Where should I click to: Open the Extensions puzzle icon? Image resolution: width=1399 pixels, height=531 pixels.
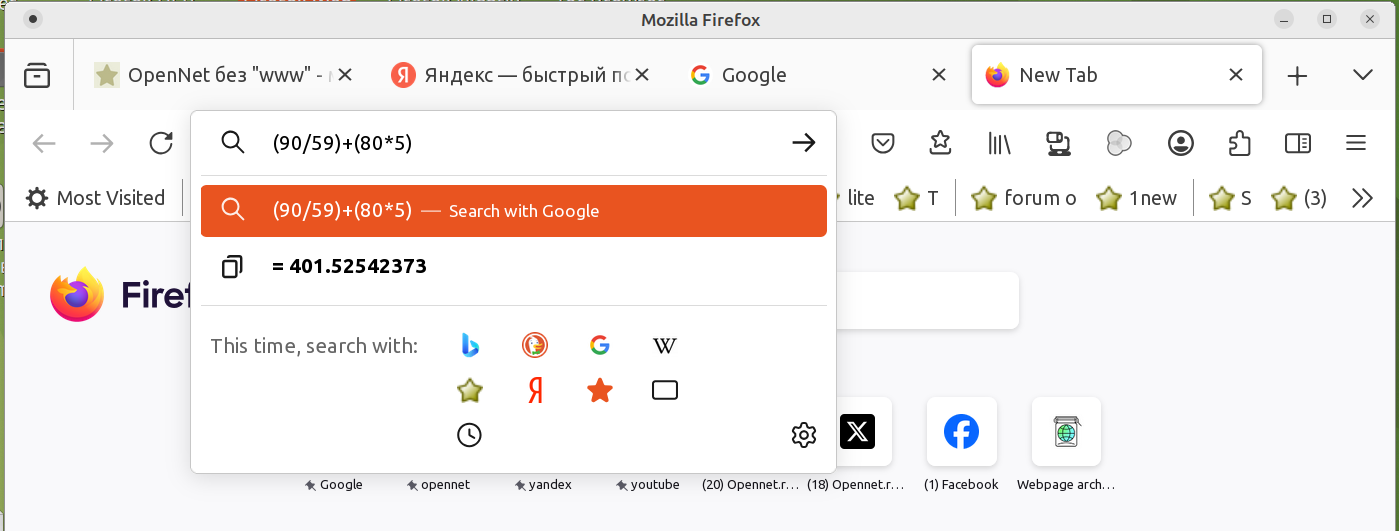(1239, 143)
